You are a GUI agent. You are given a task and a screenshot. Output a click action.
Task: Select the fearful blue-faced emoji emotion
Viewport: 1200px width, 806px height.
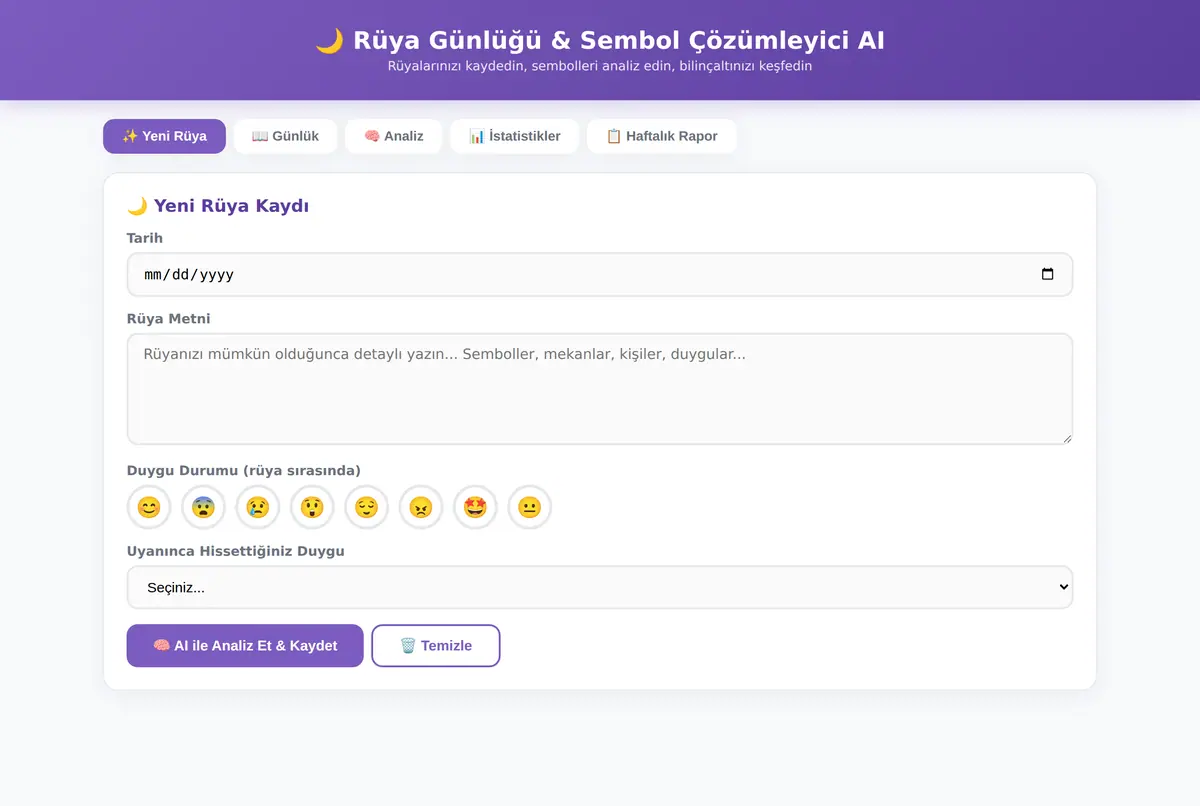pos(204,507)
